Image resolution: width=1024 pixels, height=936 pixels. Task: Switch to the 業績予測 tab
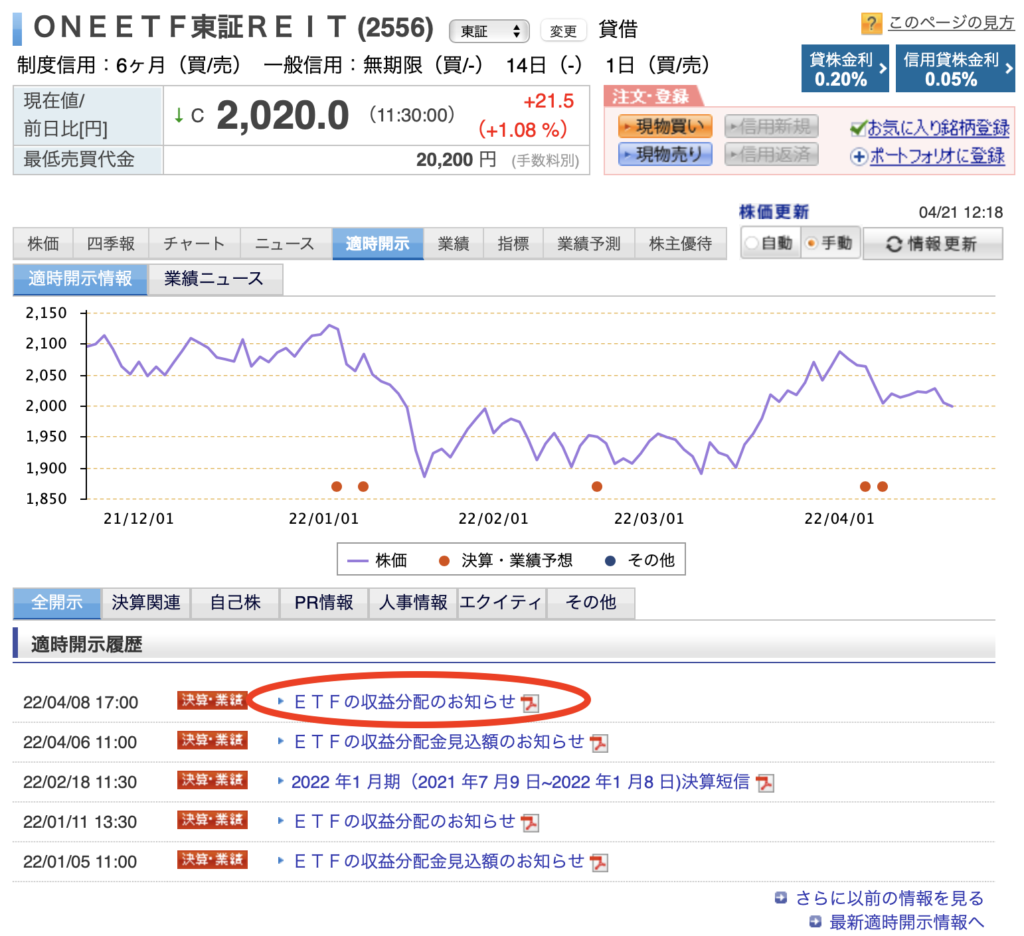[588, 244]
